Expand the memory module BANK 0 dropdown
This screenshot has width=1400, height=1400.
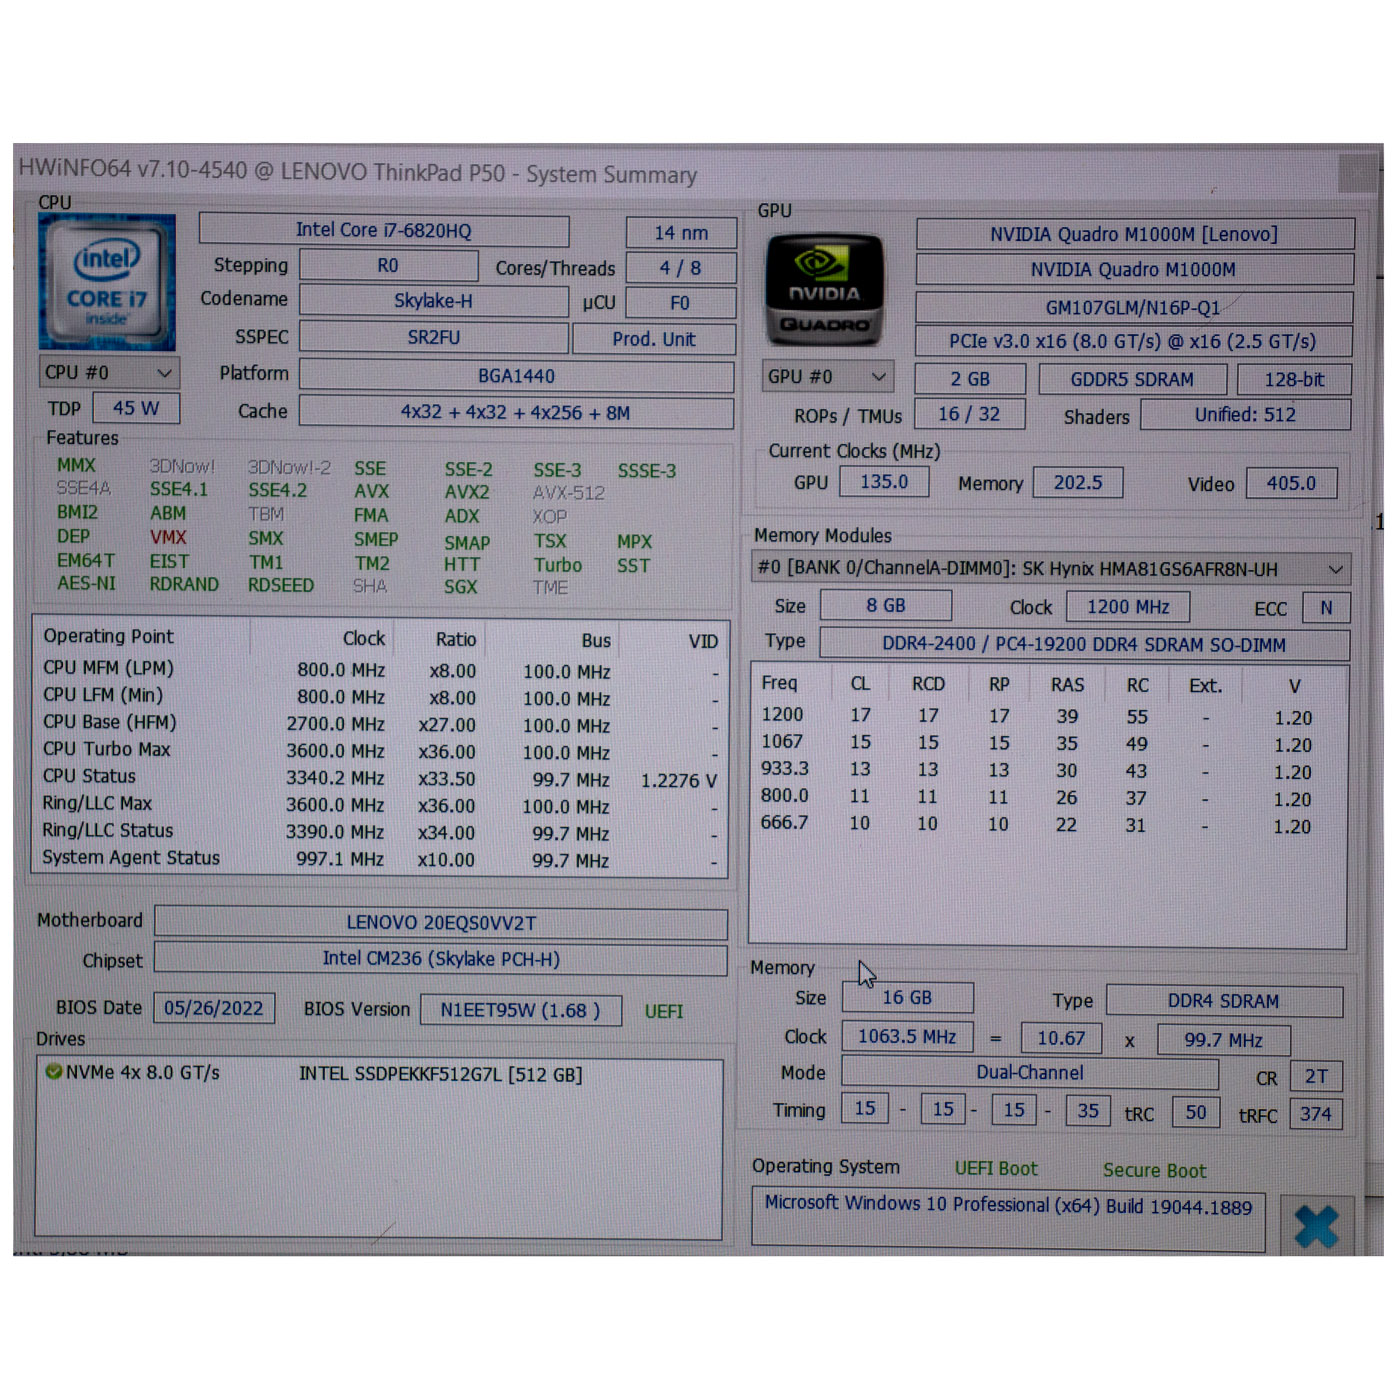(x=1051, y=569)
